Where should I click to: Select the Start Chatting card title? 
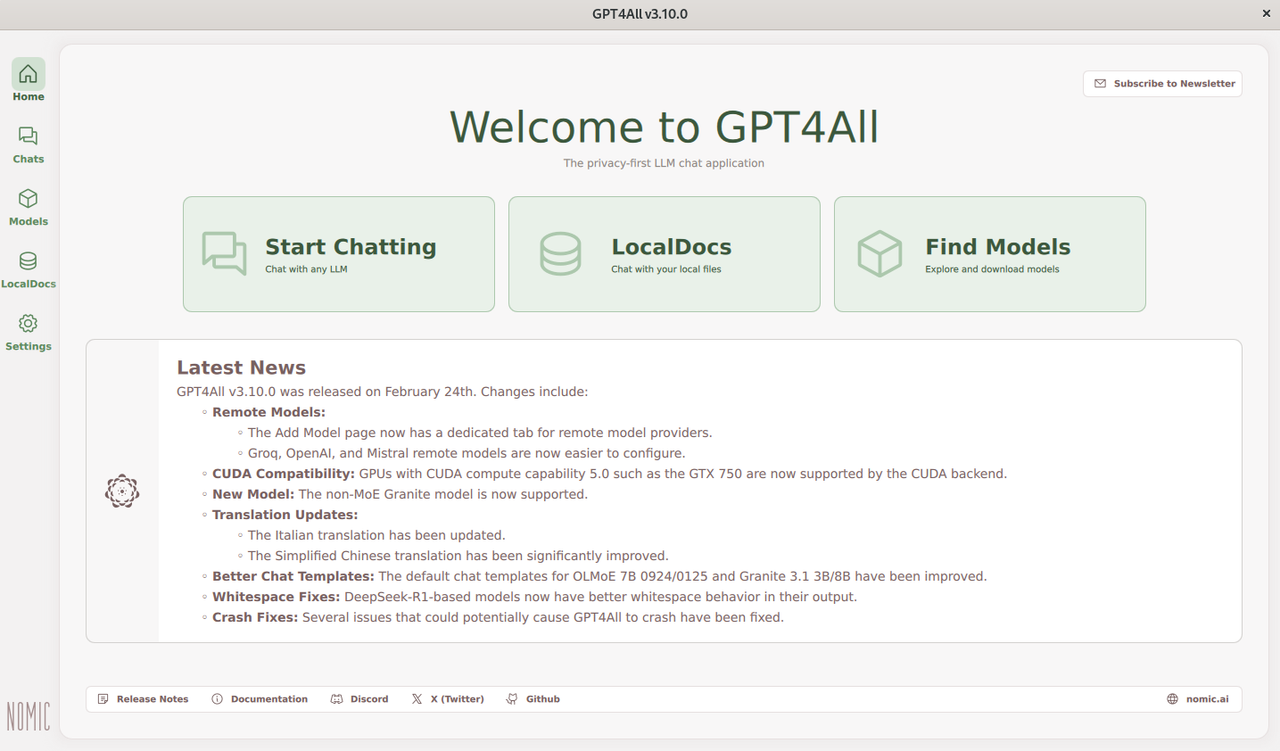tap(351, 247)
